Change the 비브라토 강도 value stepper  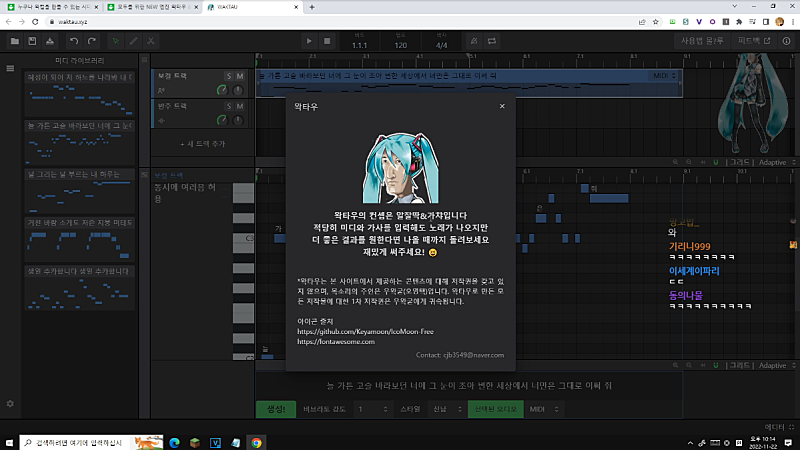click(x=372, y=409)
